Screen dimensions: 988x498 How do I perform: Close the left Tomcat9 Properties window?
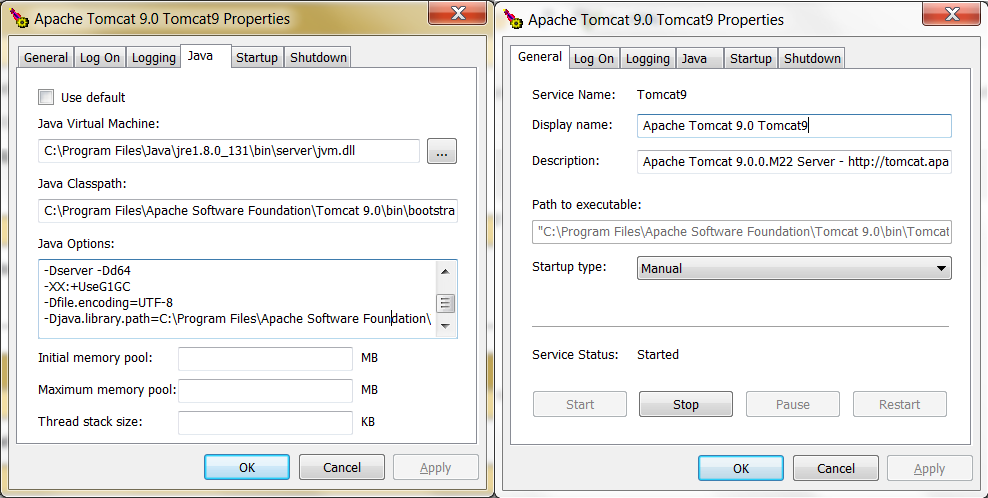pyautogui.click(x=458, y=14)
